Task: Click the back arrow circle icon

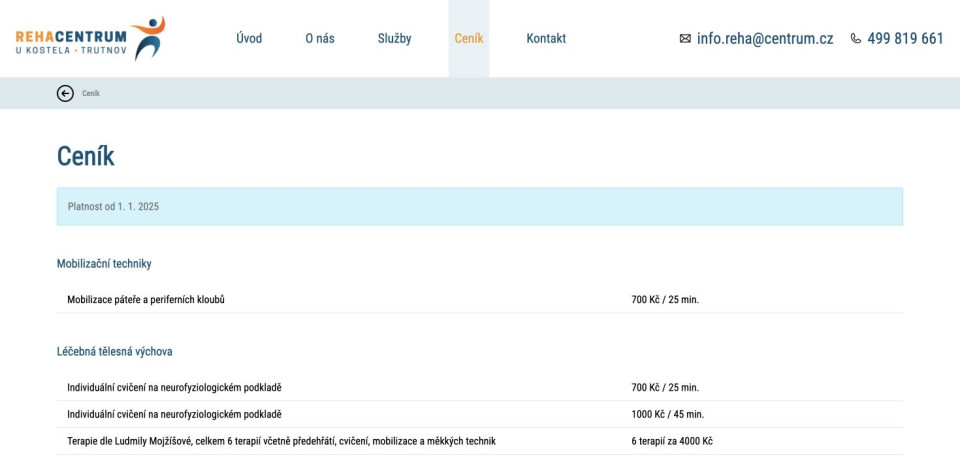Action: [x=65, y=93]
